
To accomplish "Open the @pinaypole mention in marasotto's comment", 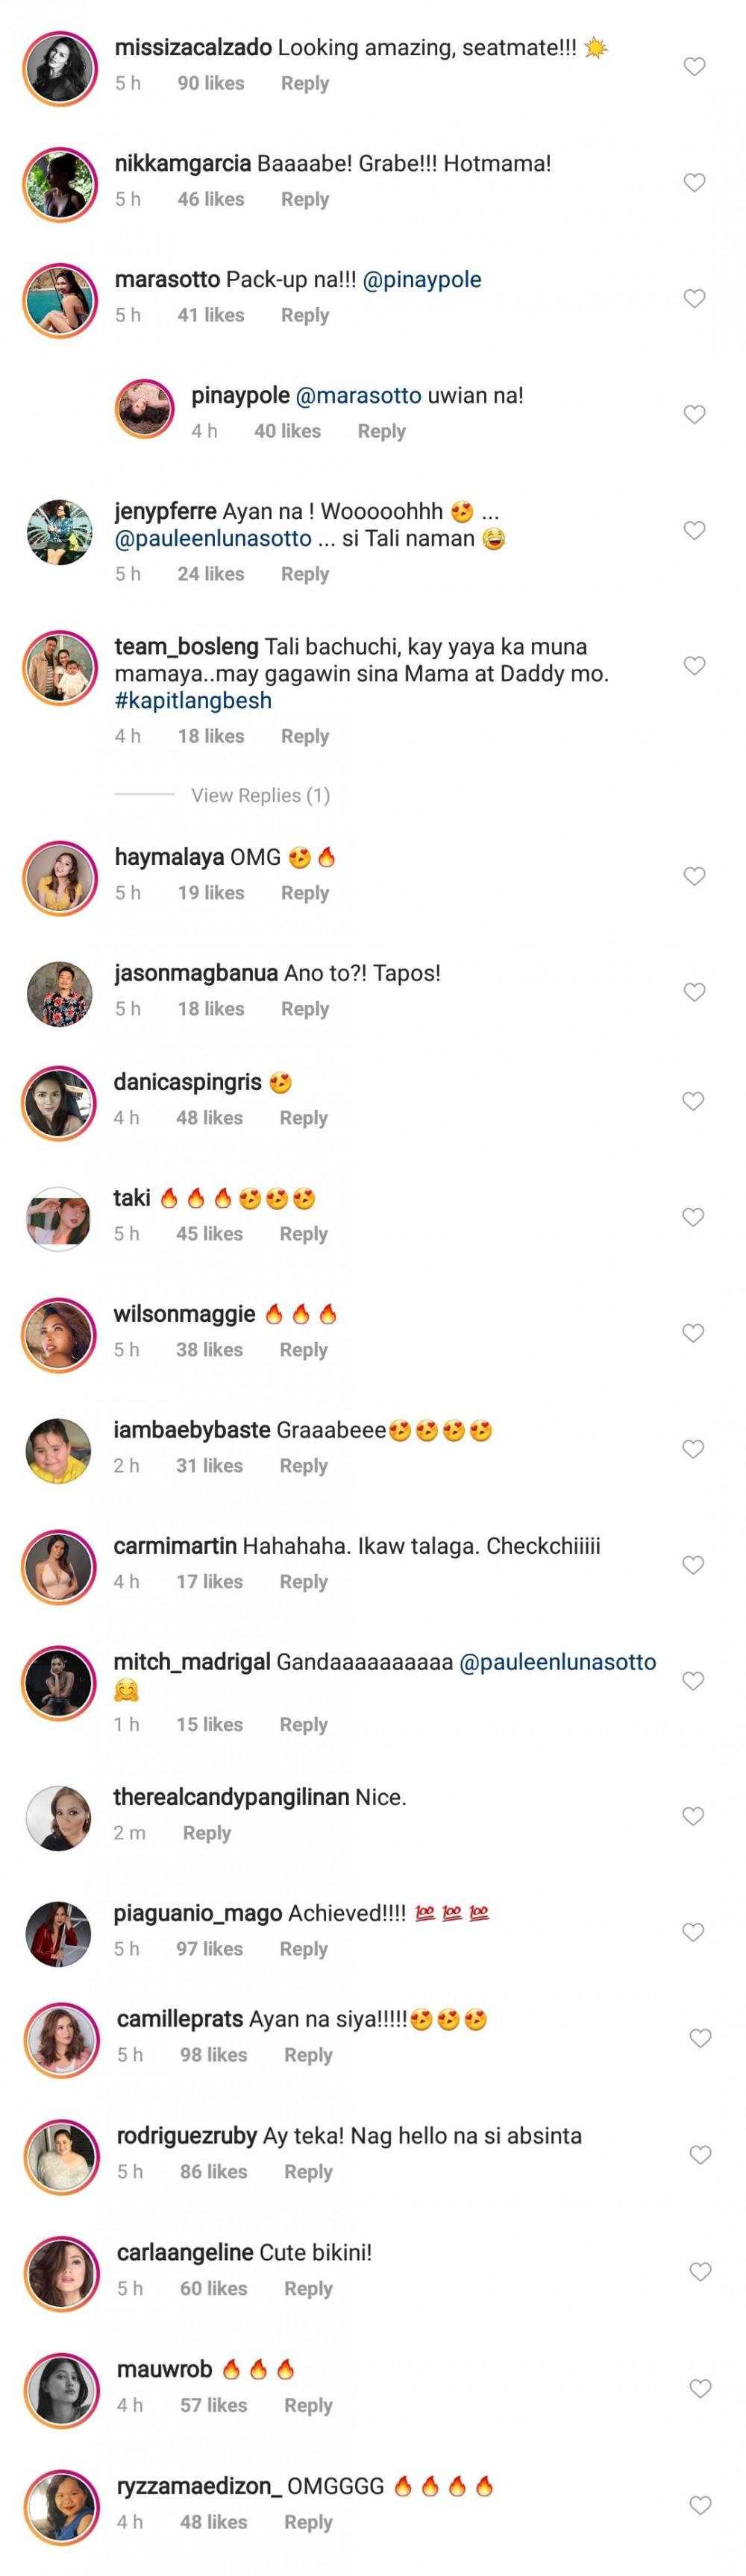I will click(422, 280).
